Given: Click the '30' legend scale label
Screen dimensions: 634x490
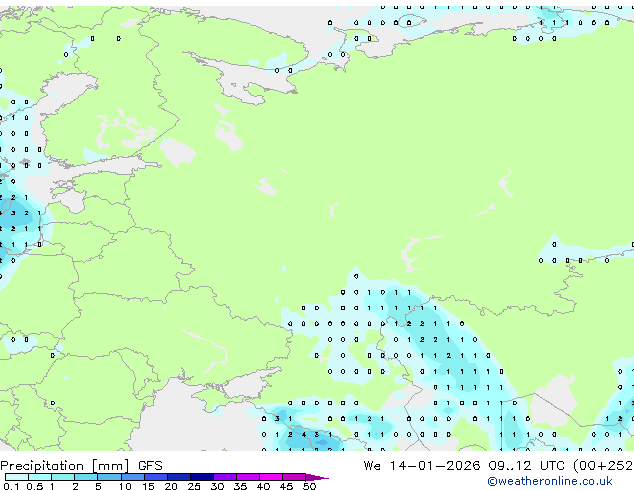Looking at the screenshot, I should click(x=217, y=486).
